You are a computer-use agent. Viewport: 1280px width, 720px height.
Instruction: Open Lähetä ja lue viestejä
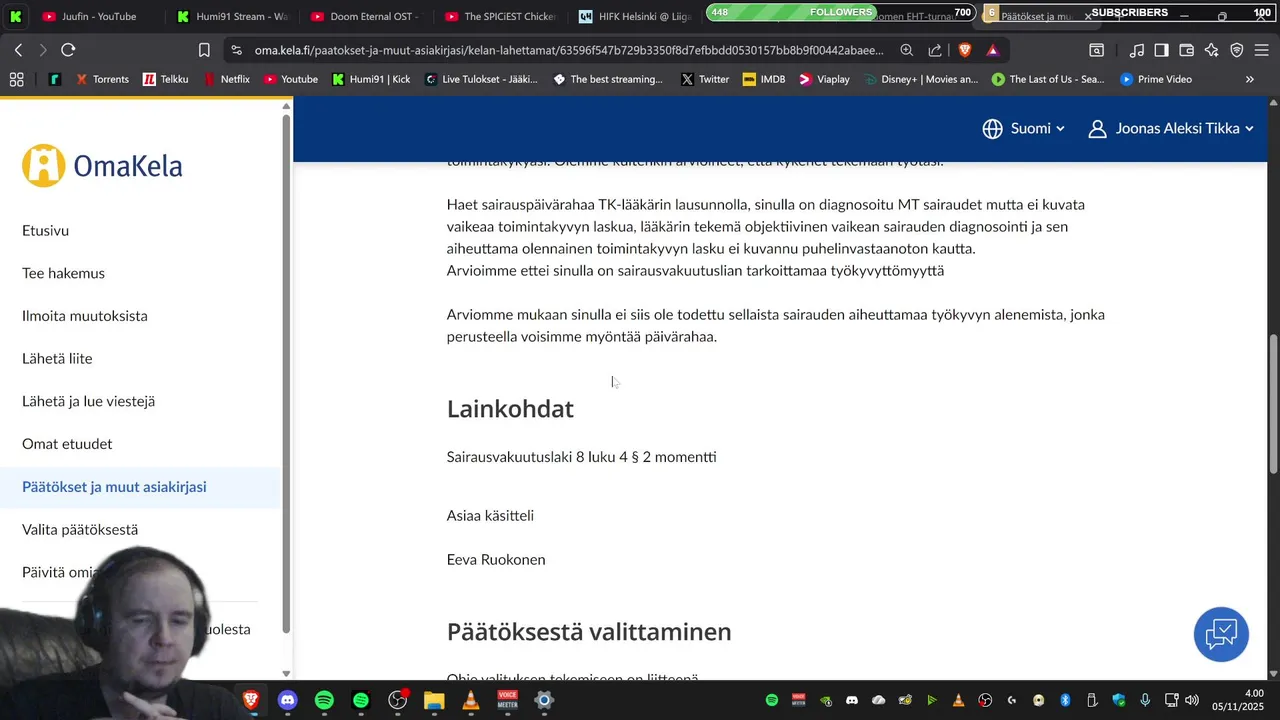[88, 401]
